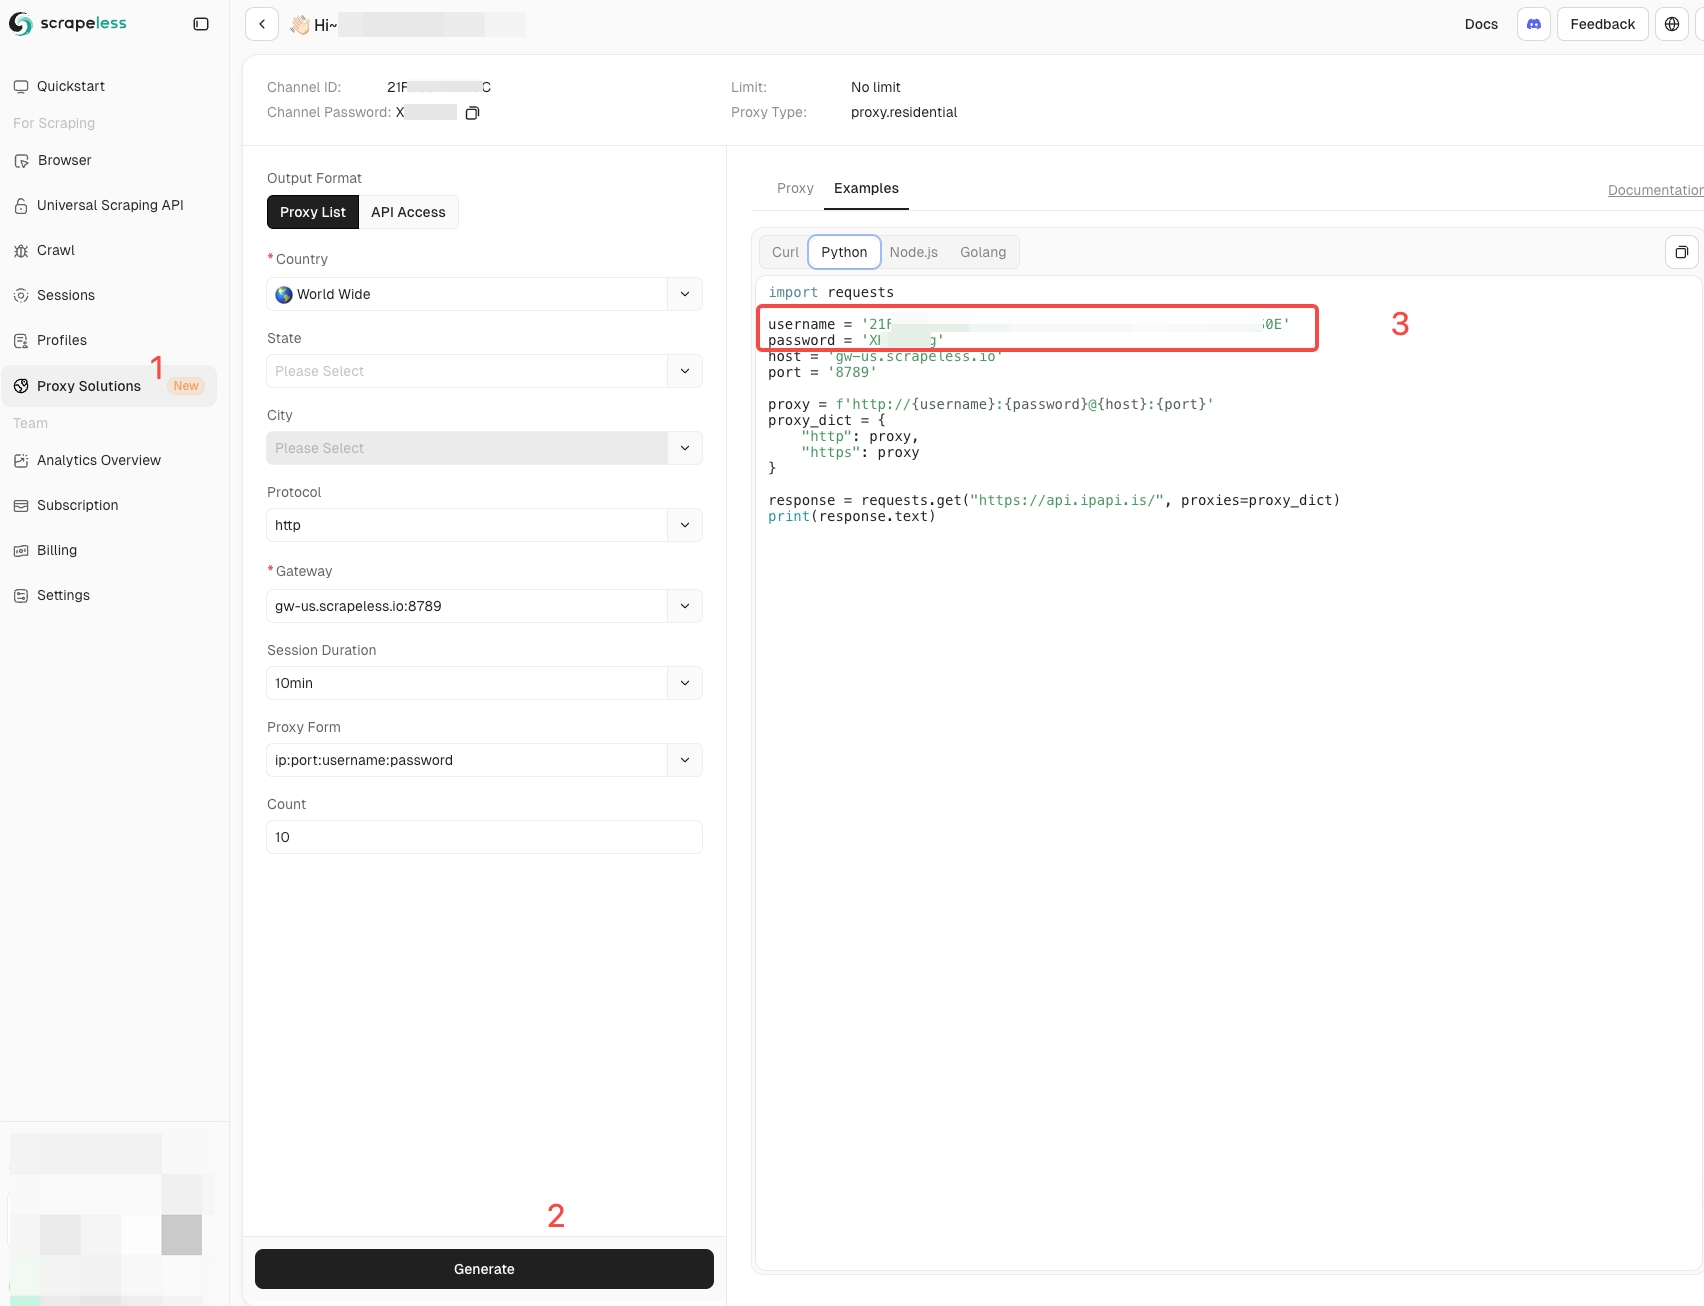Open the Protocol dropdown

point(484,525)
